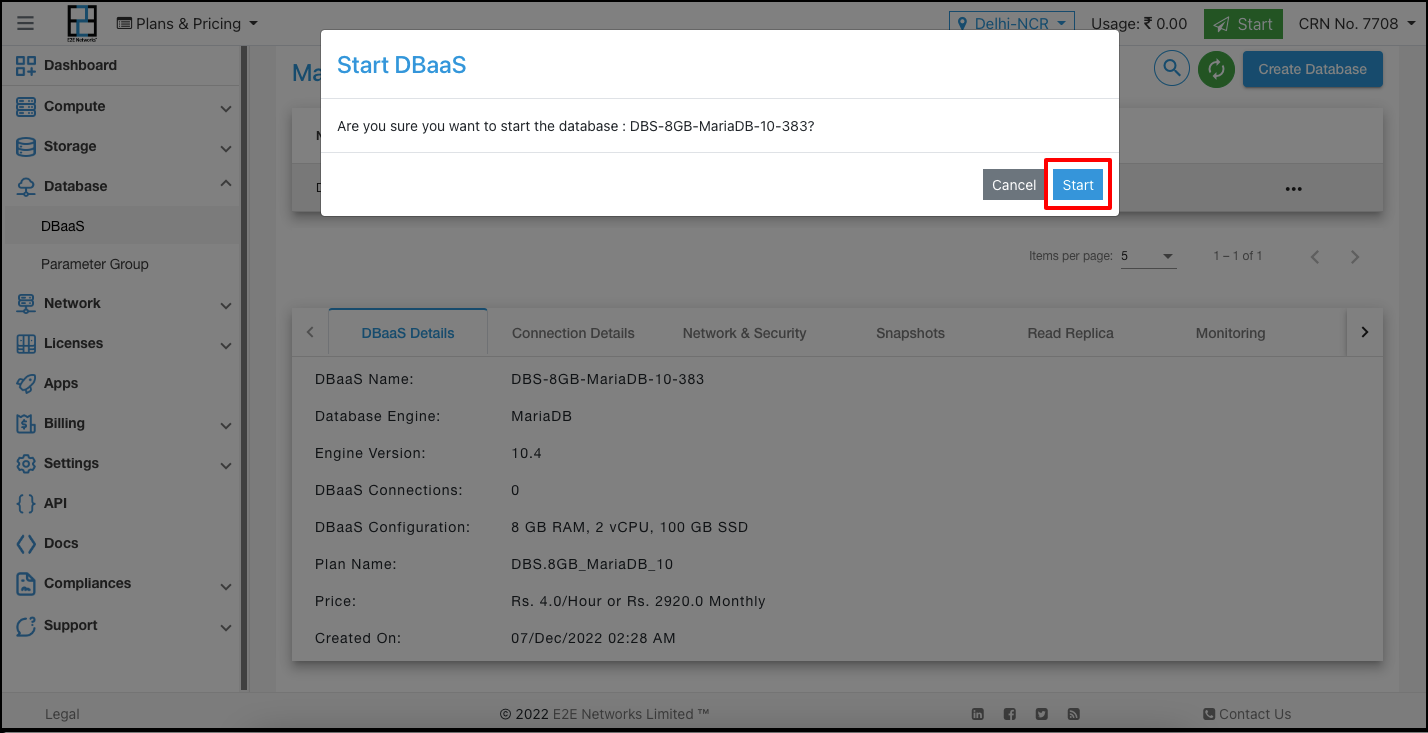Click the Settings gear icon
Image resolution: width=1428 pixels, height=733 pixels.
26,463
